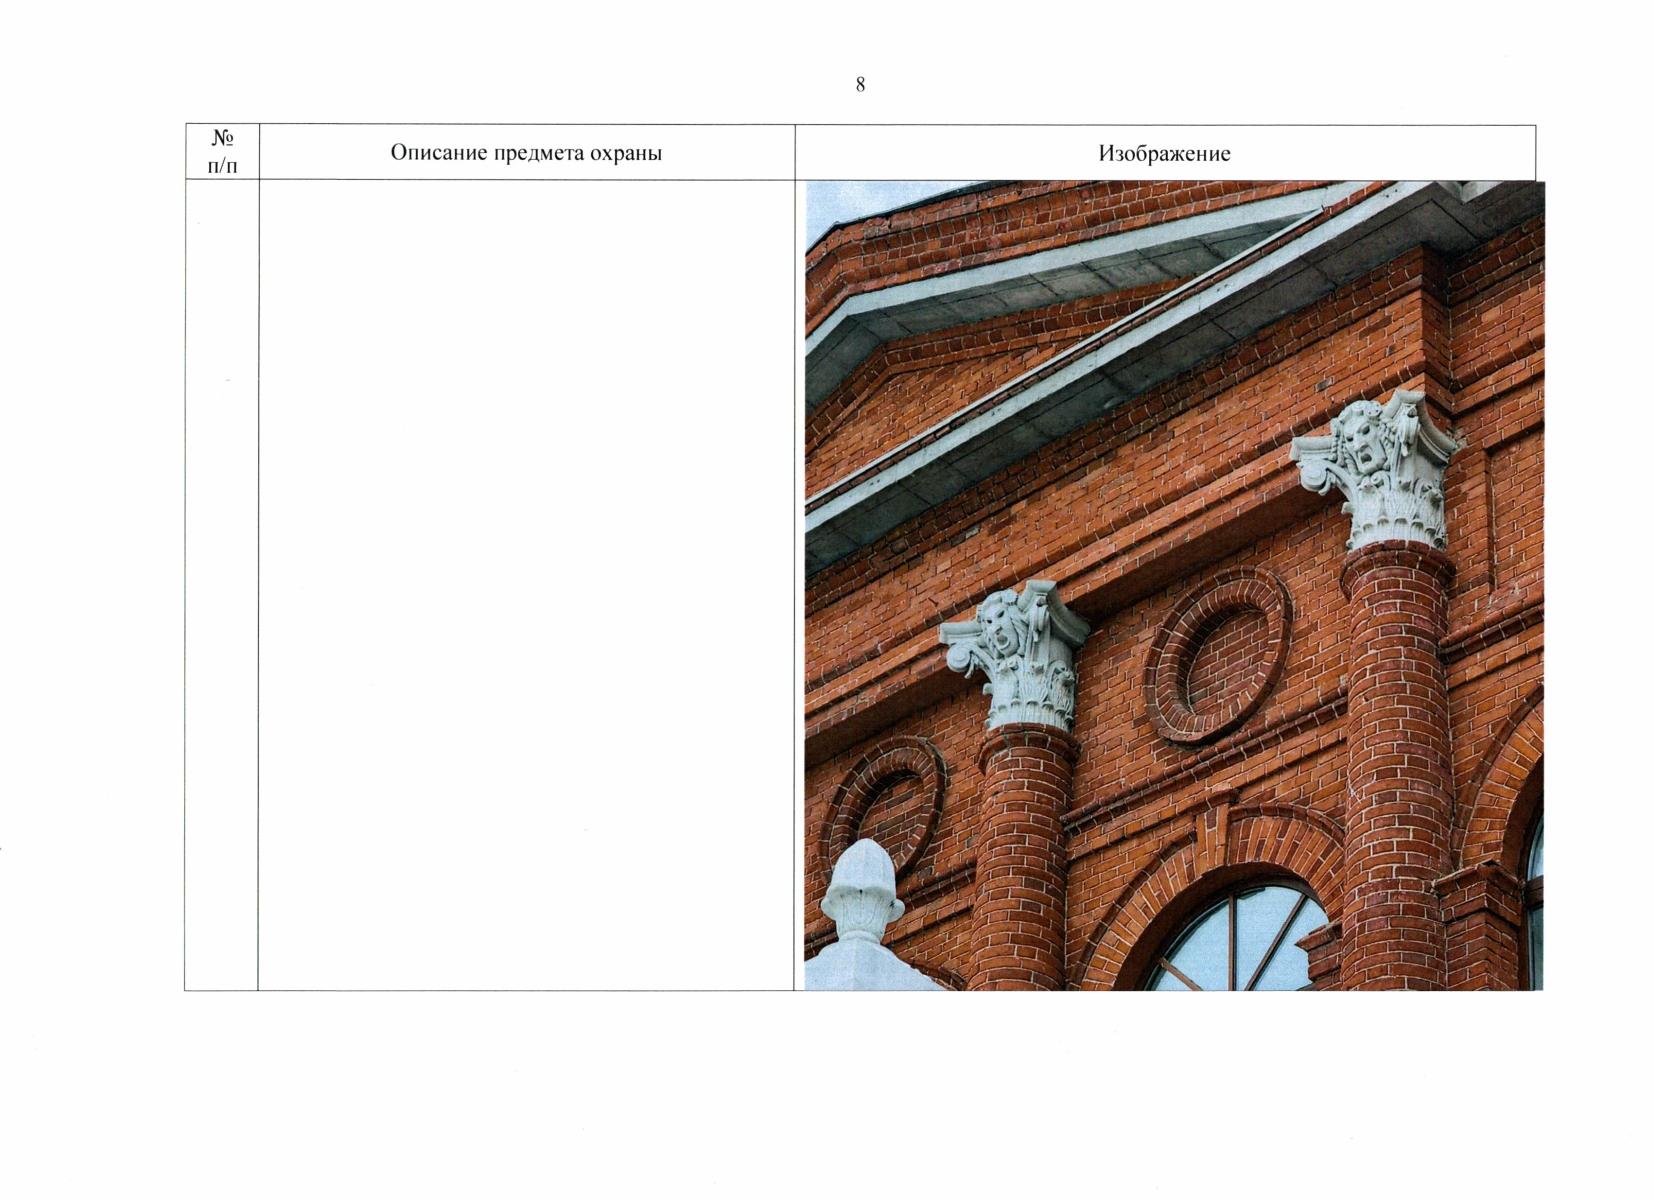Viewport: 1654px width, 1200px height.
Task: Click the empty description cell
Action: coord(526,585)
